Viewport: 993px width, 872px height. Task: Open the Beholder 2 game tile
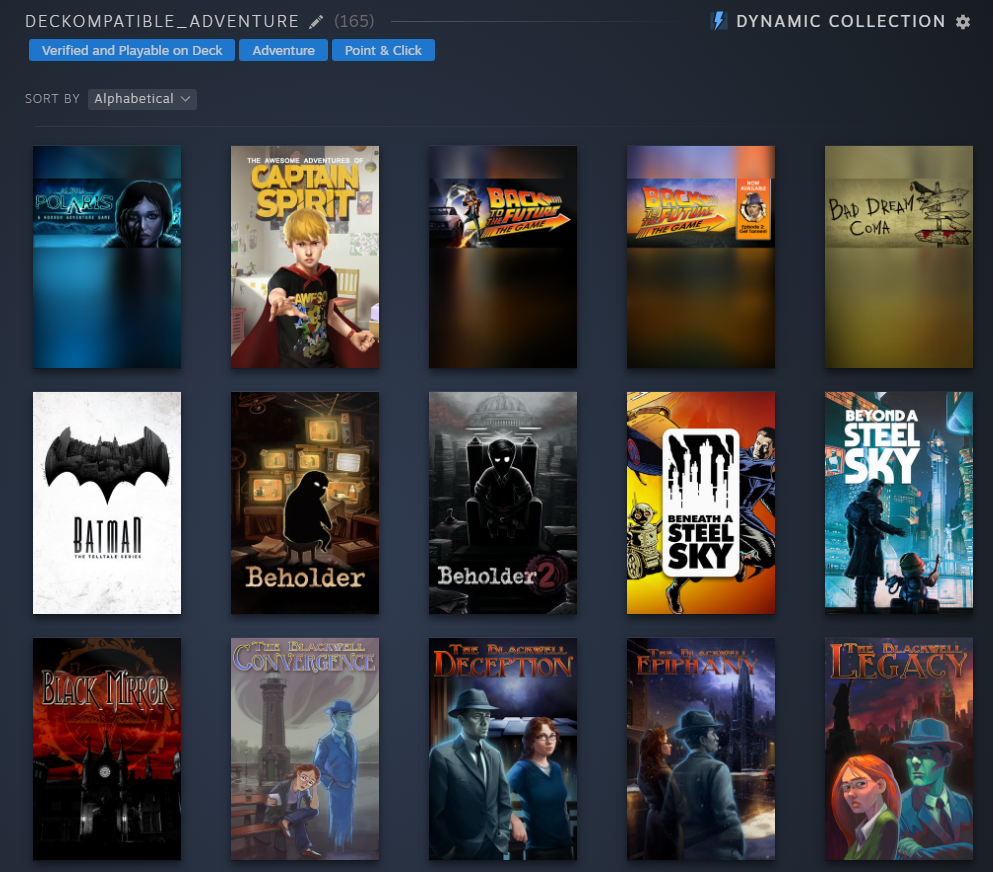[x=503, y=503]
